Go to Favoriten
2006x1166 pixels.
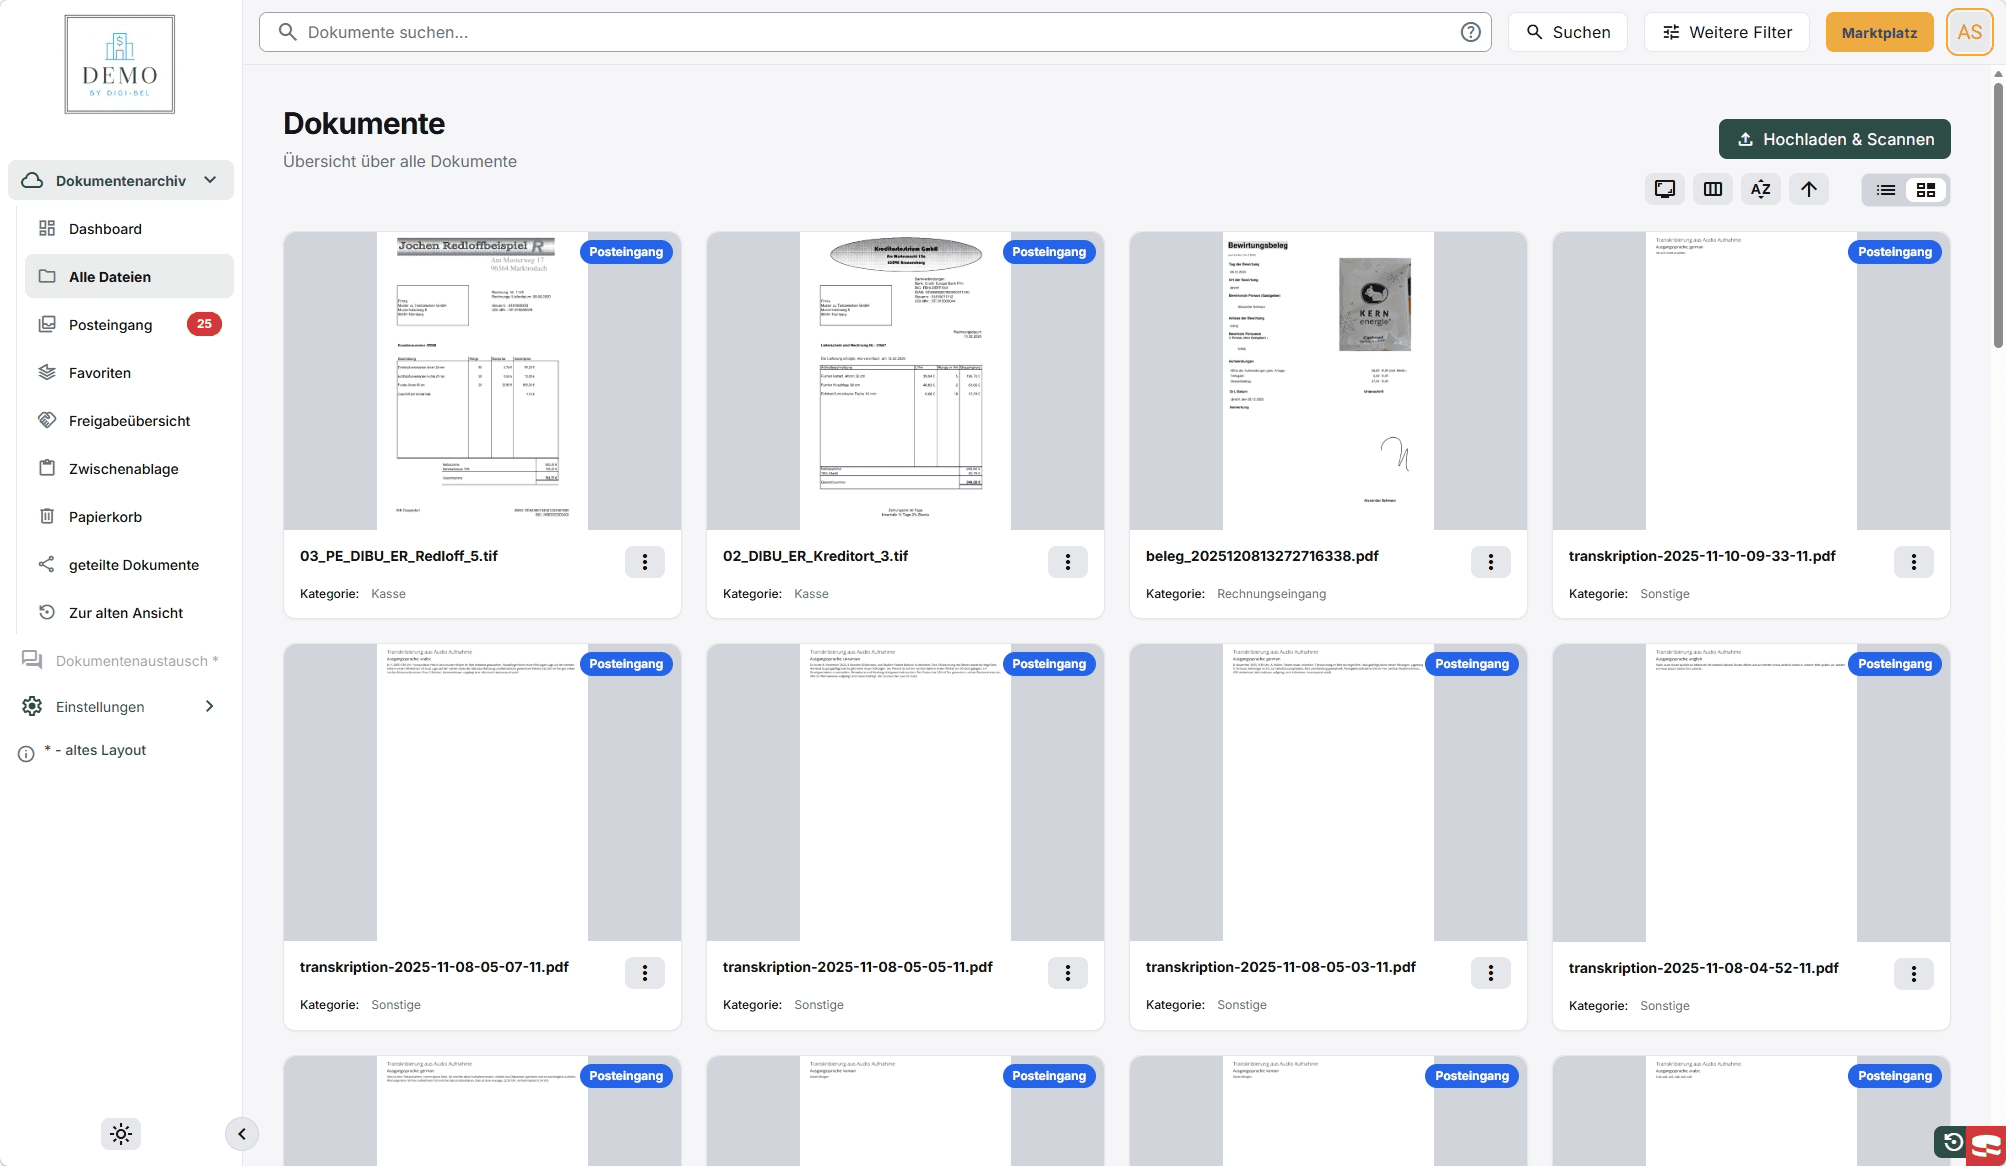pyautogui.click(x=129, y=373)
